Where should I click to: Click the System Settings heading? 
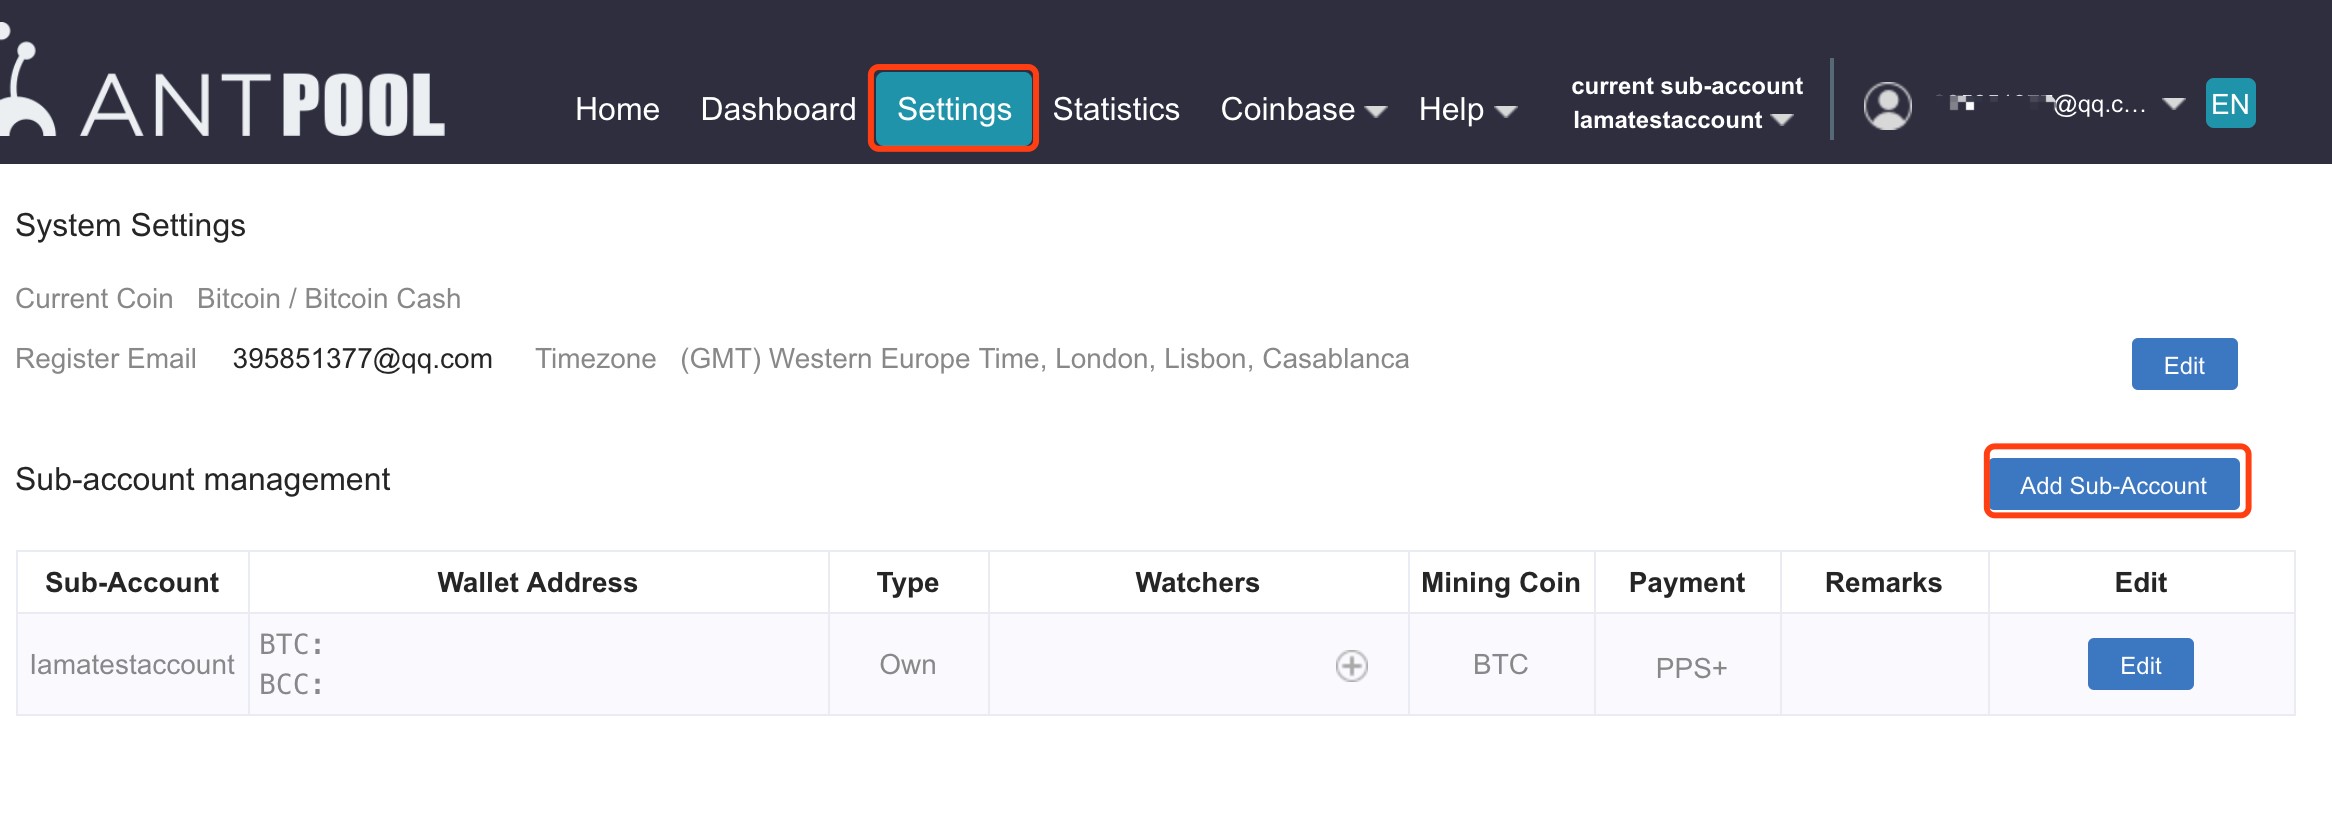coord(130,226)
